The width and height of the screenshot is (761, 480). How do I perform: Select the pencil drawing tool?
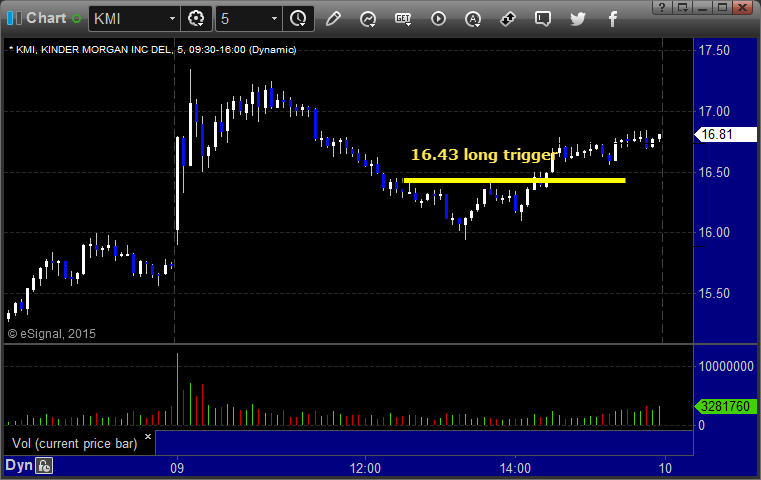[333, 19]
